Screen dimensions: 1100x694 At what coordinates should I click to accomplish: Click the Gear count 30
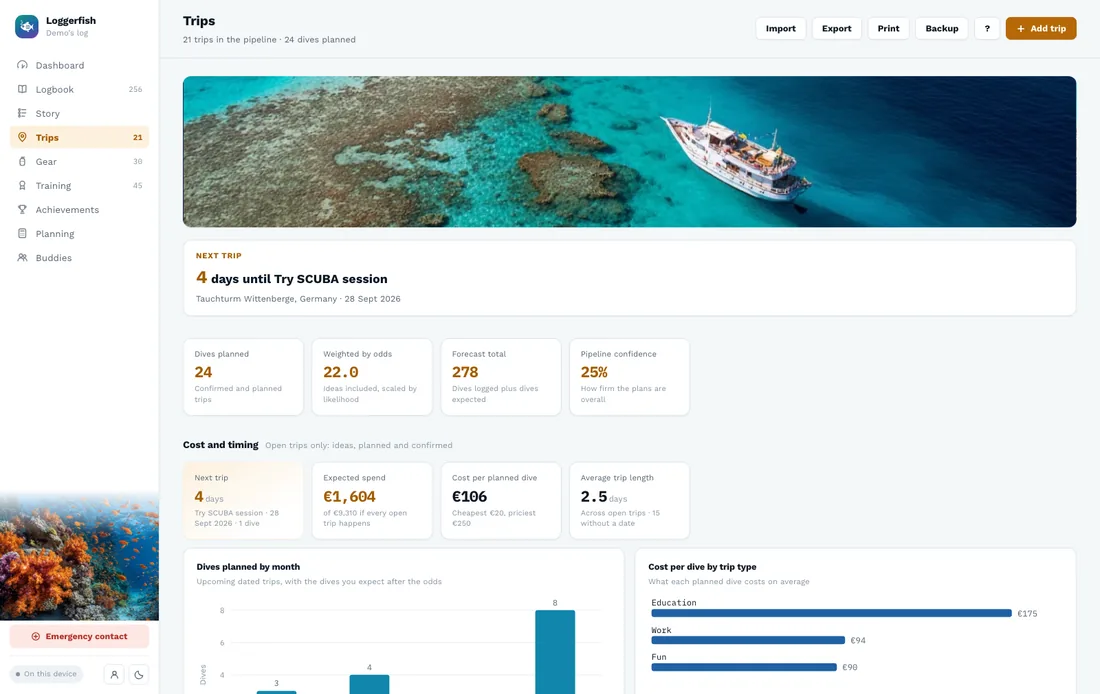138,161
